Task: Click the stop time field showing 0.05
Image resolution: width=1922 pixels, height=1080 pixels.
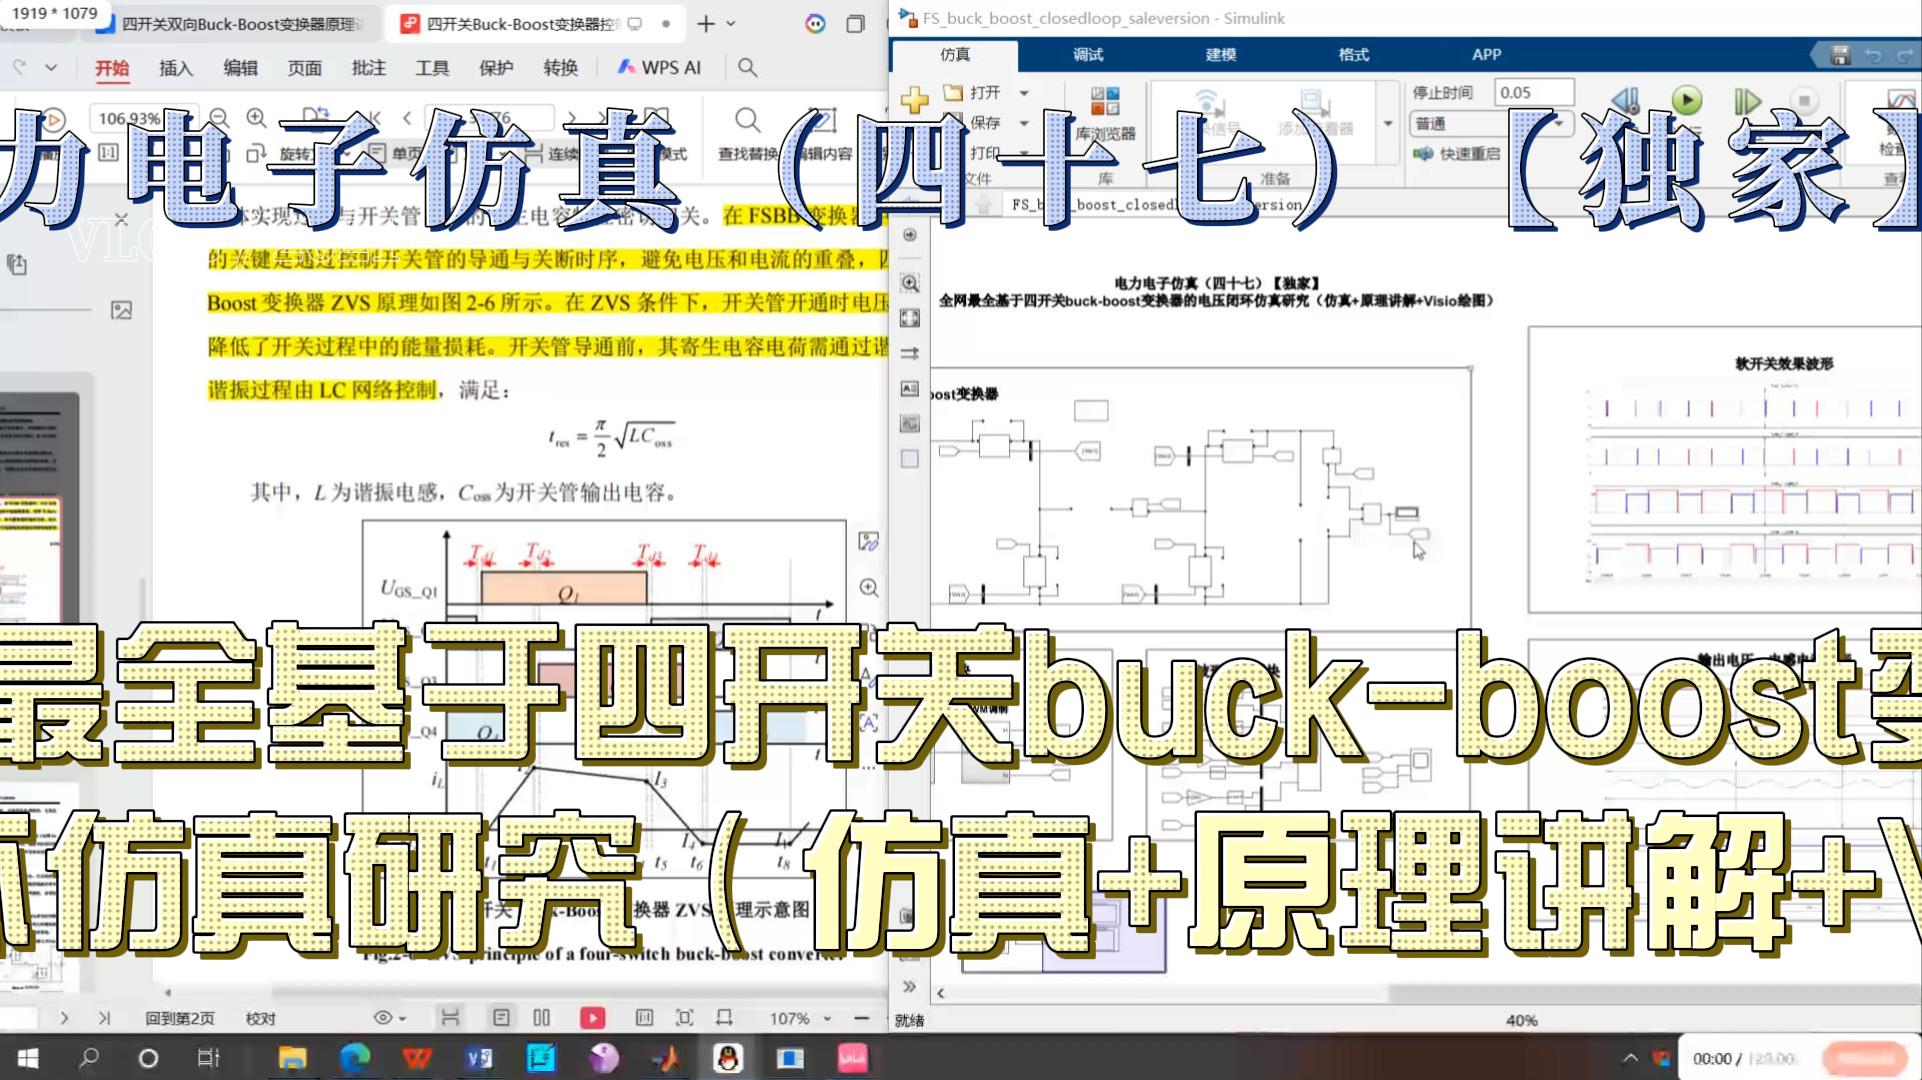Action: pos(1533,92)
